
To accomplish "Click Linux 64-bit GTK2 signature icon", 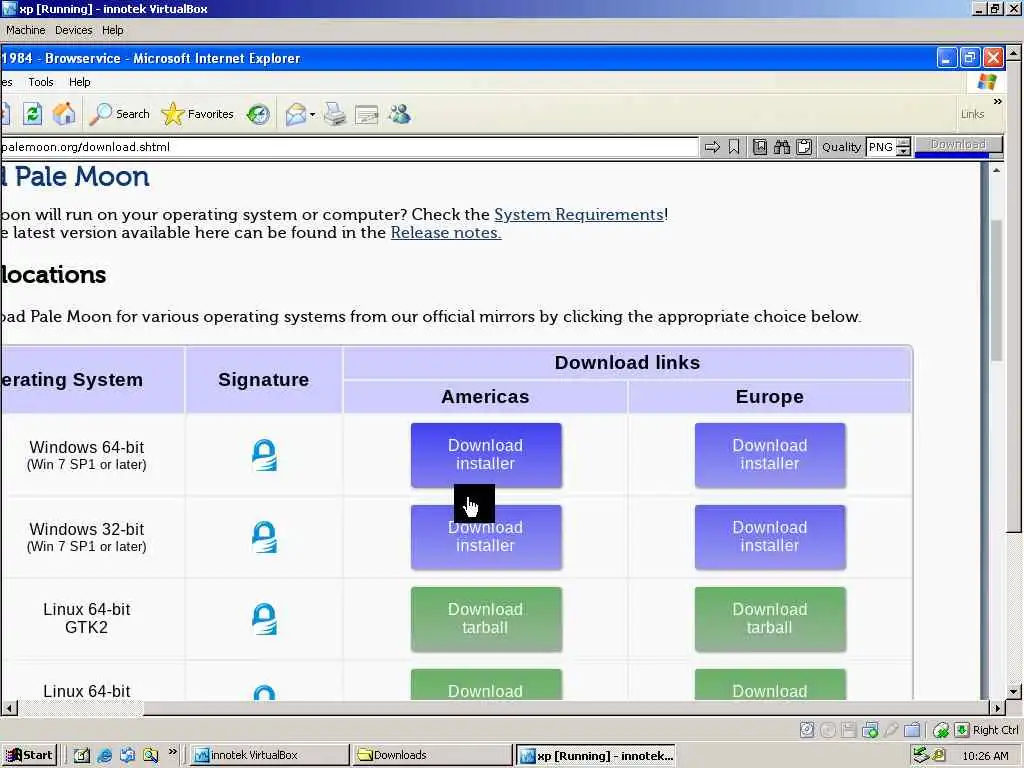I will tap(264, 618).
